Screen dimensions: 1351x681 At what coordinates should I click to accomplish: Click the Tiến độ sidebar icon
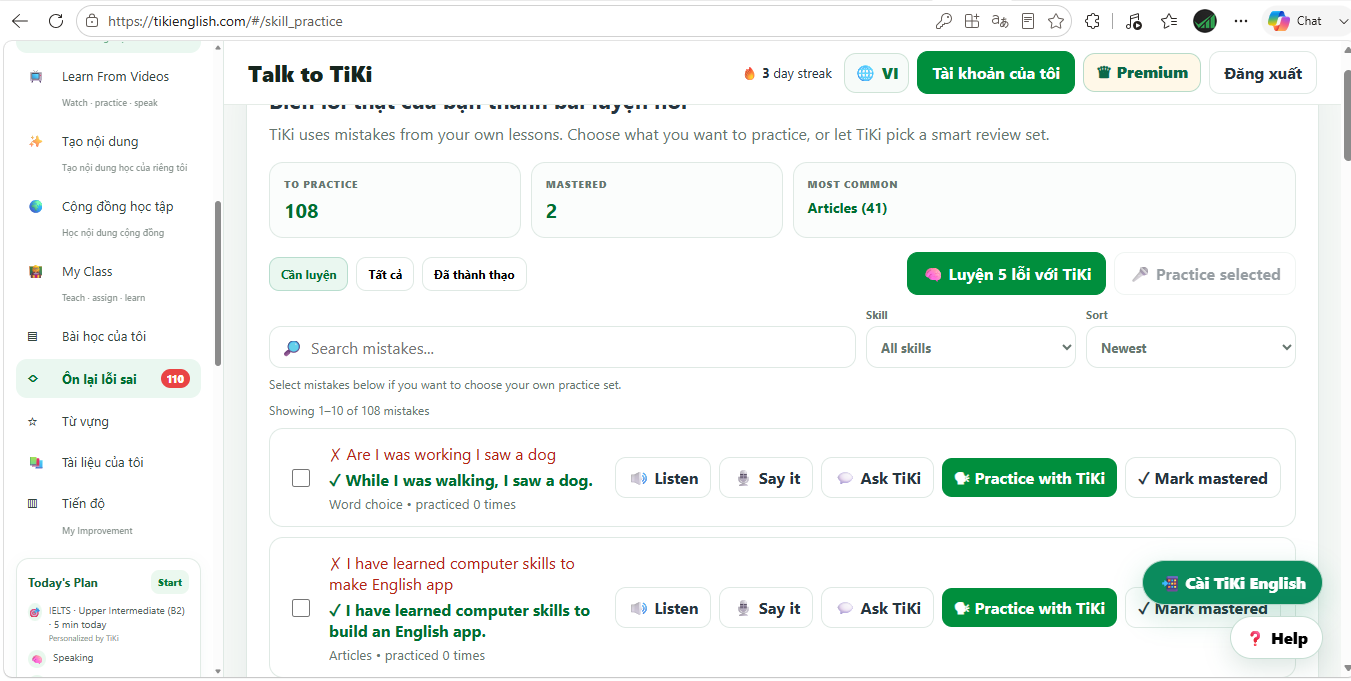pos(33,503)
